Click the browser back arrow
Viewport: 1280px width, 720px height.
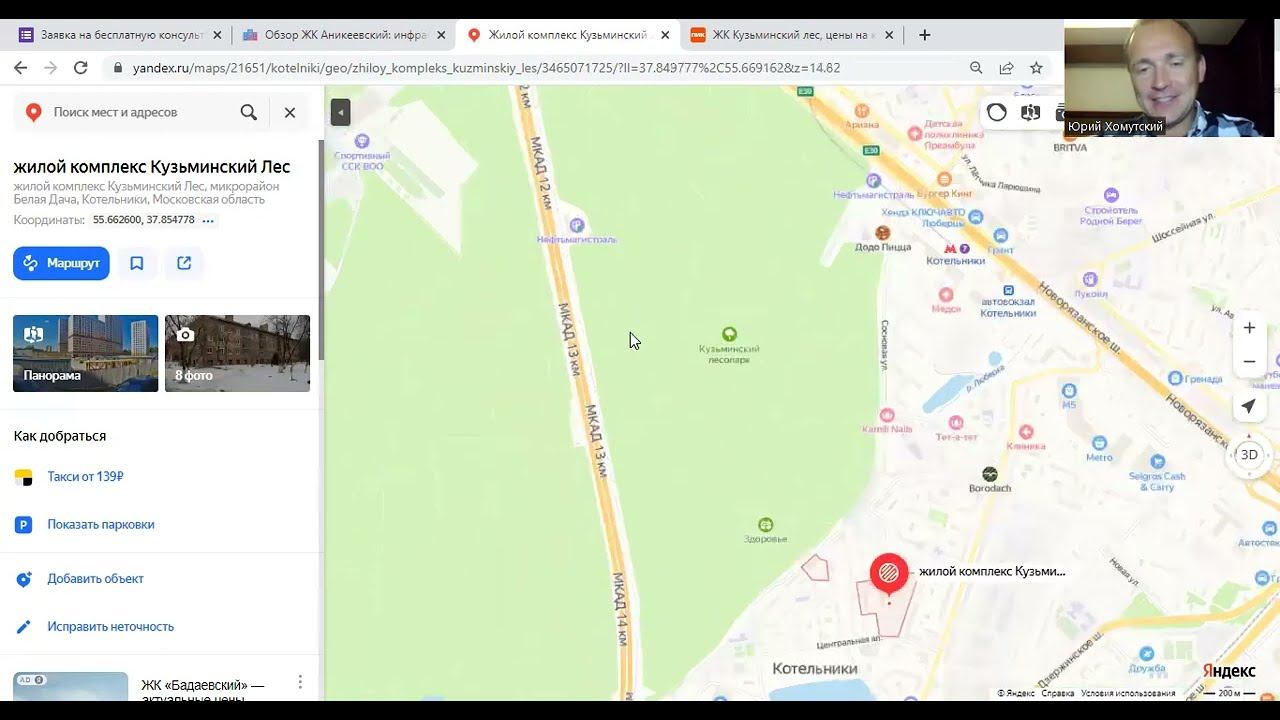click(x=20, y=68)
